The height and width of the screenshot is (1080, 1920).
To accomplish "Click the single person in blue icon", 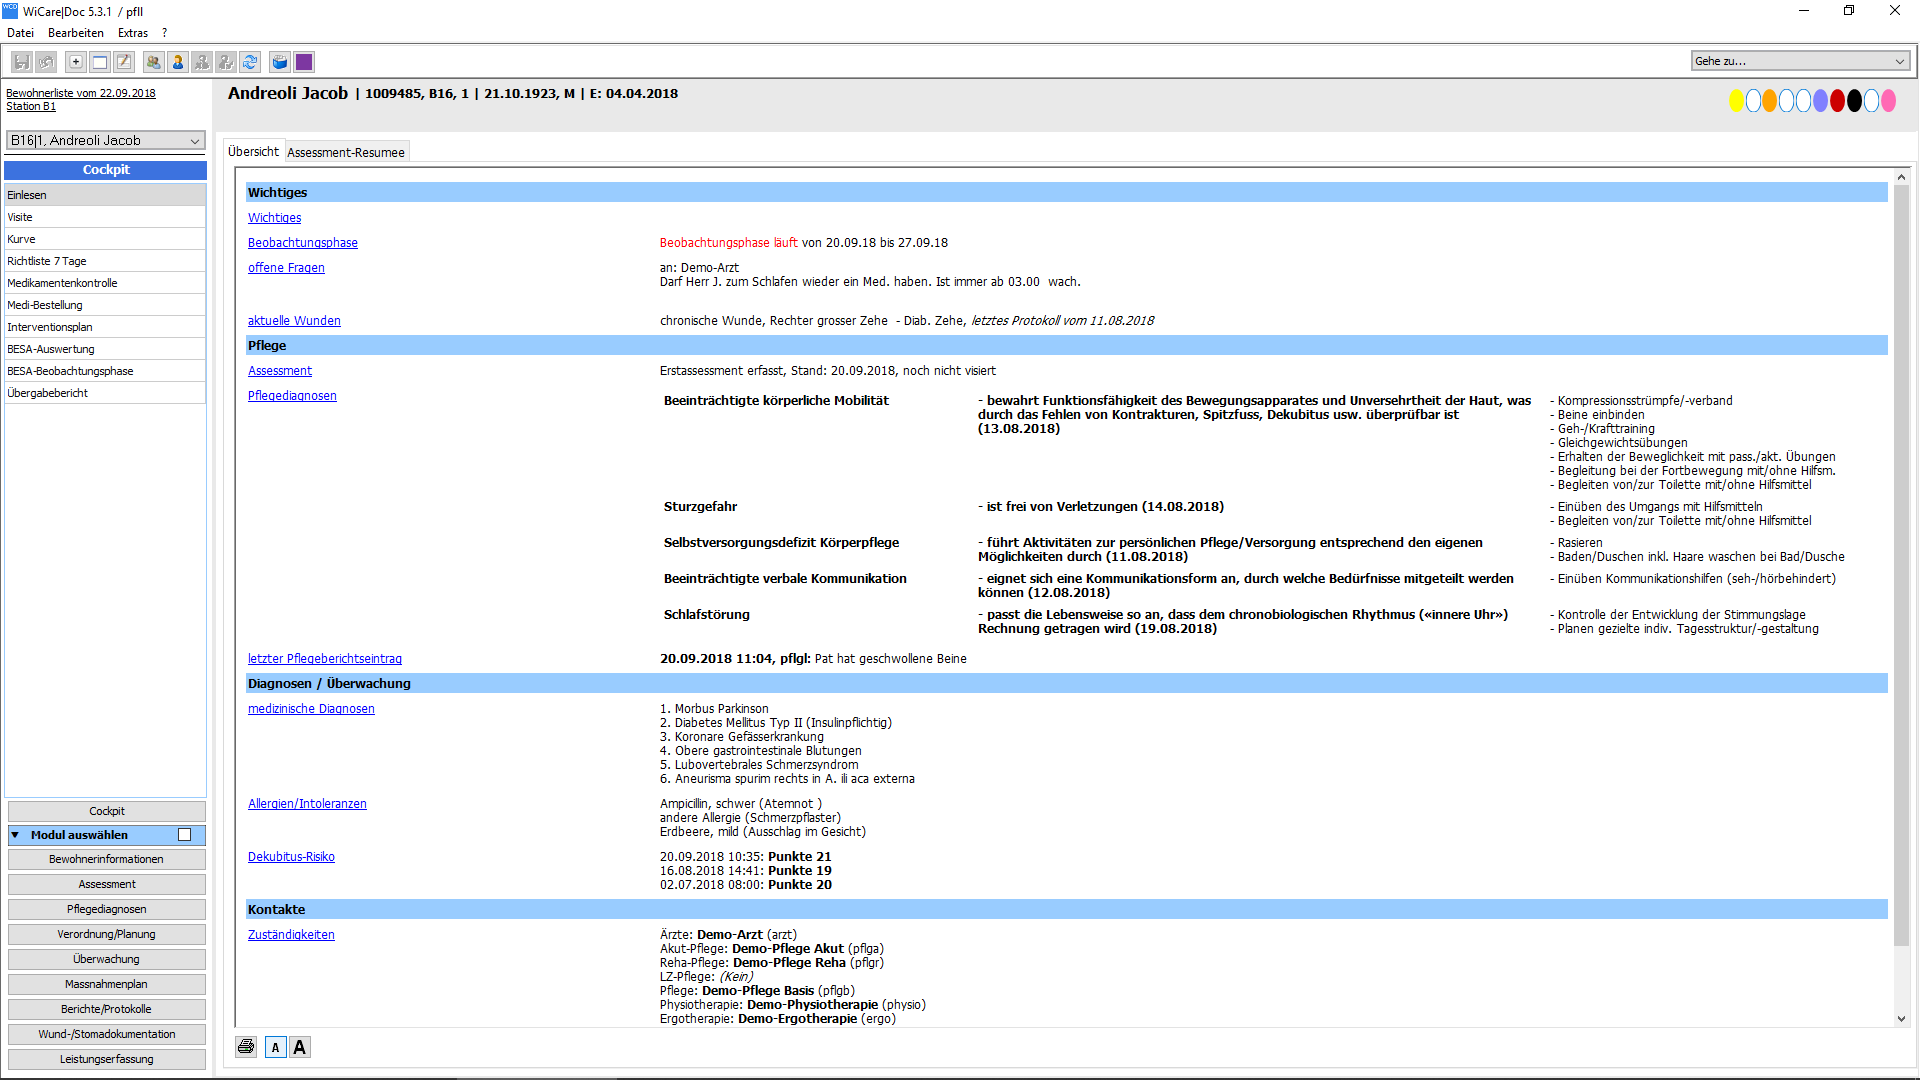I will (x=178, y=62).
